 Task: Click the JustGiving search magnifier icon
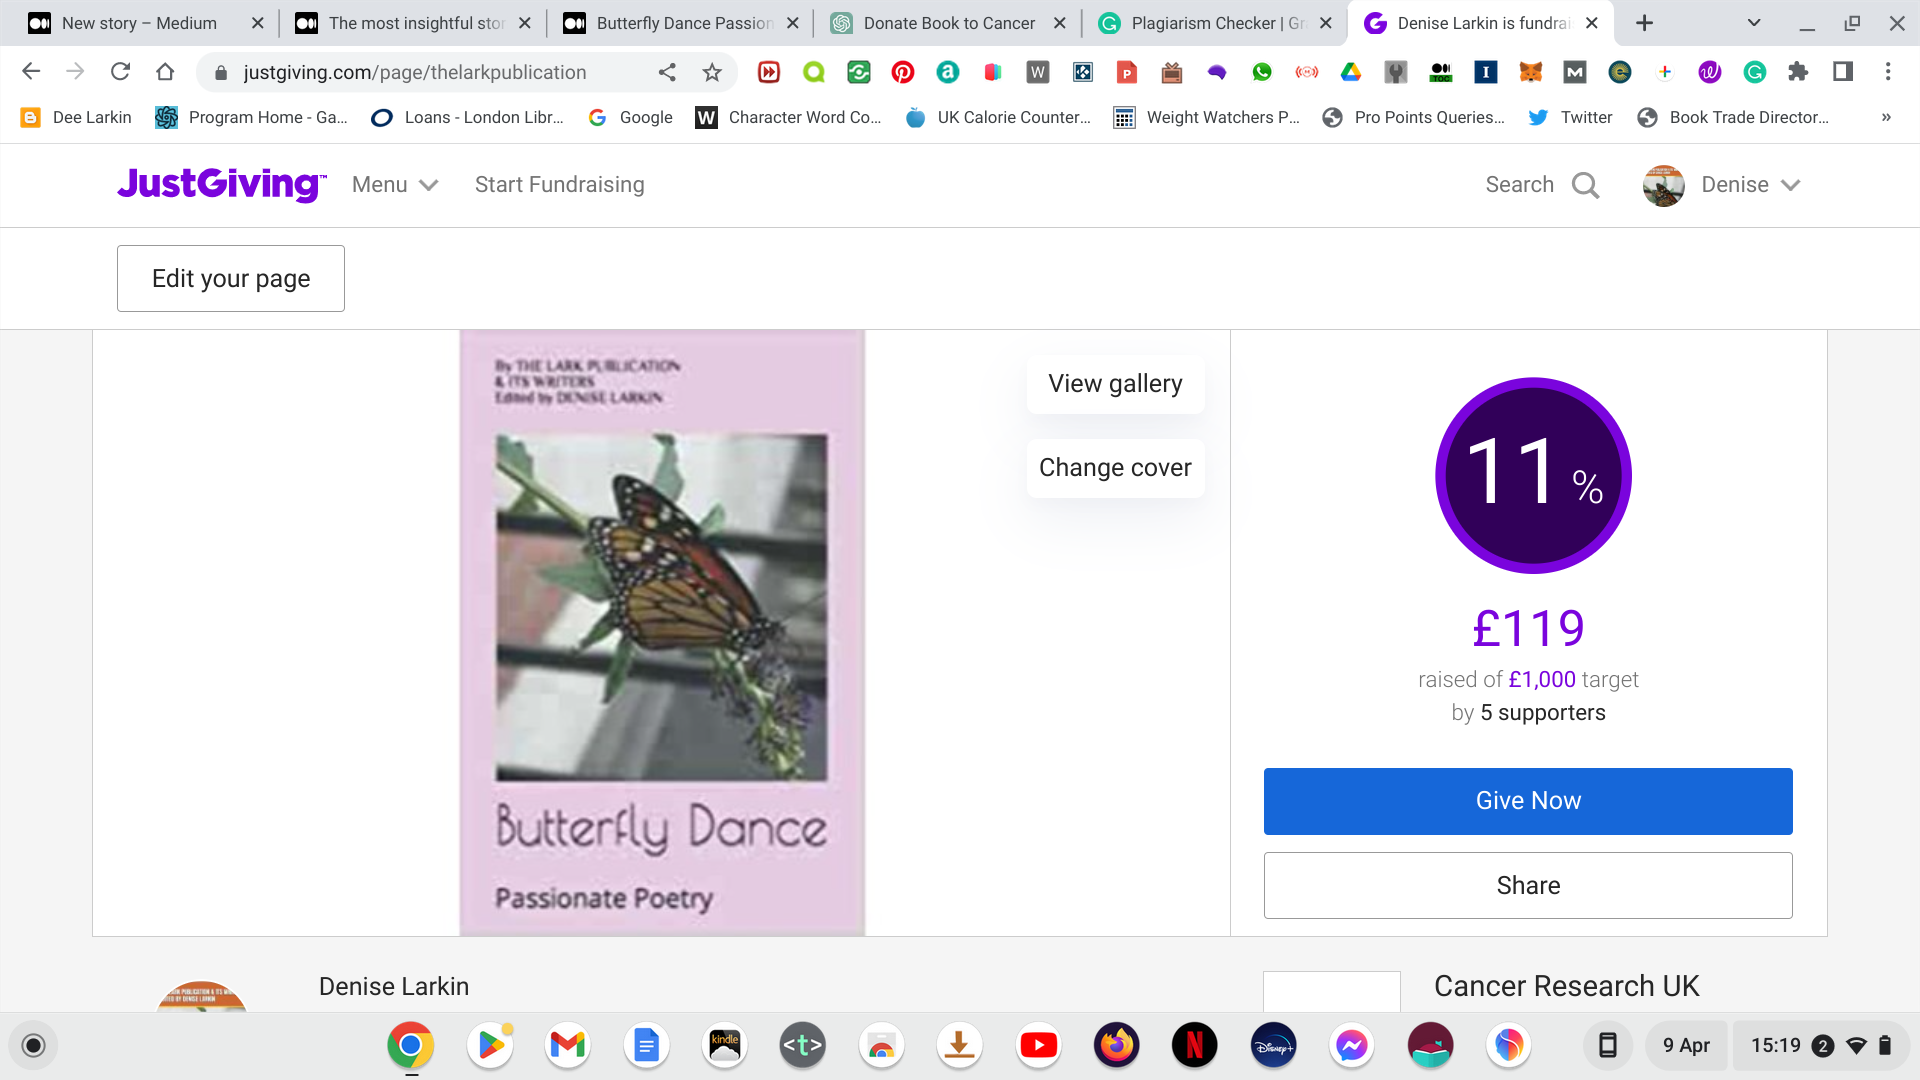click(x=1585, y=185)
